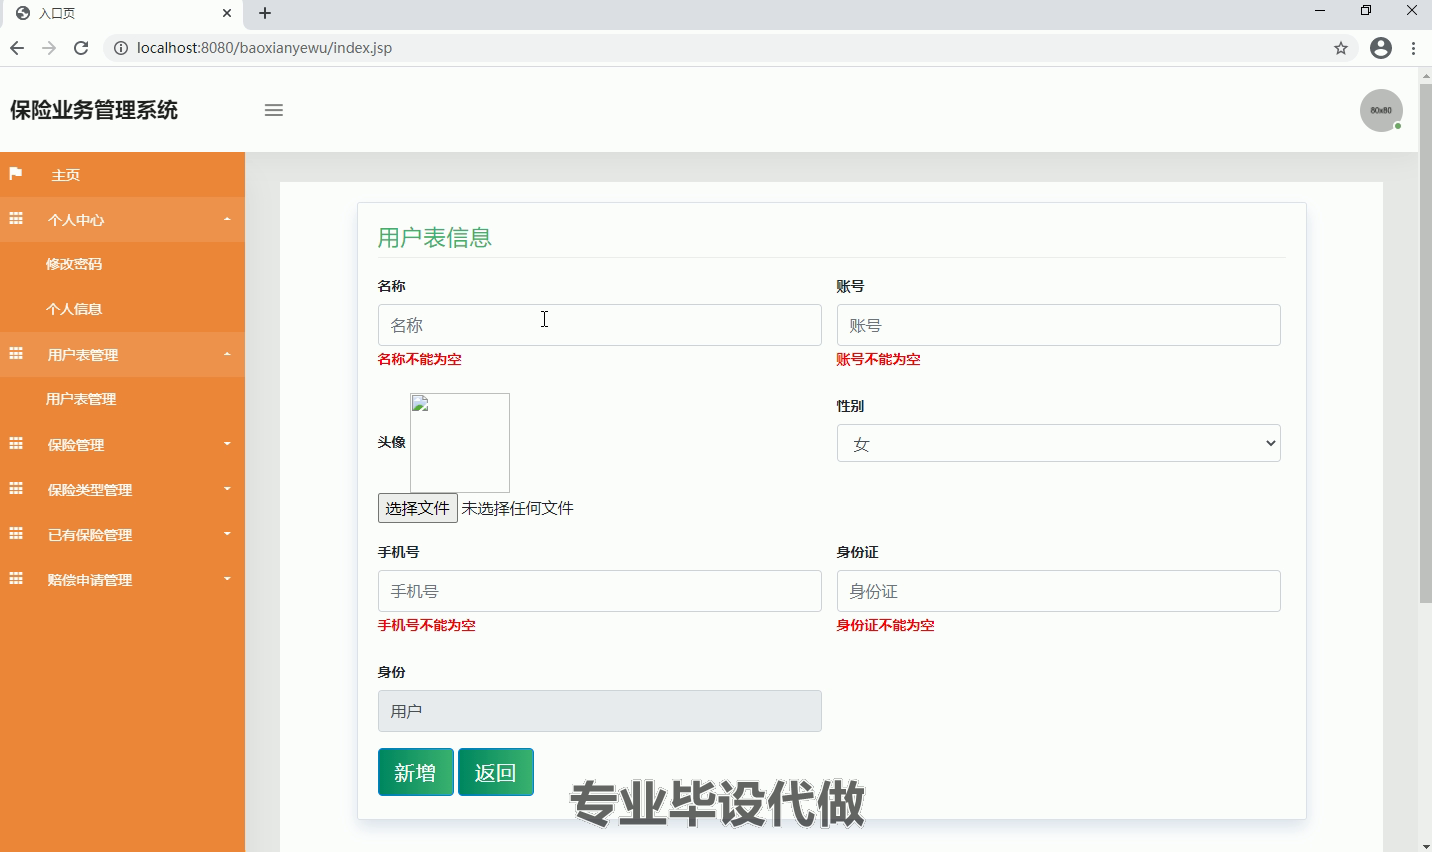Image resolution: width=1432 pixels, height=852 pixels.
Task: Close the 入口页 browser tab
Action: pos(227,13)
